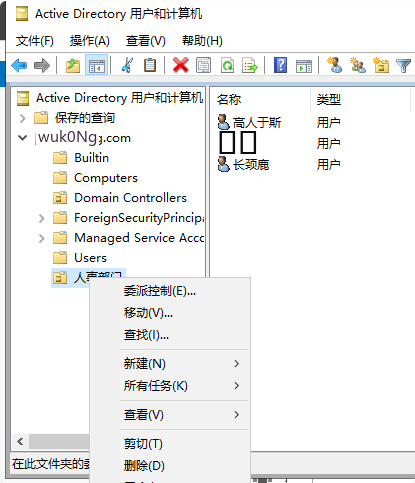Click the 人事部门 OU folder icon
Viewport: 415px width, 483px height.
[x=60, y=277]
